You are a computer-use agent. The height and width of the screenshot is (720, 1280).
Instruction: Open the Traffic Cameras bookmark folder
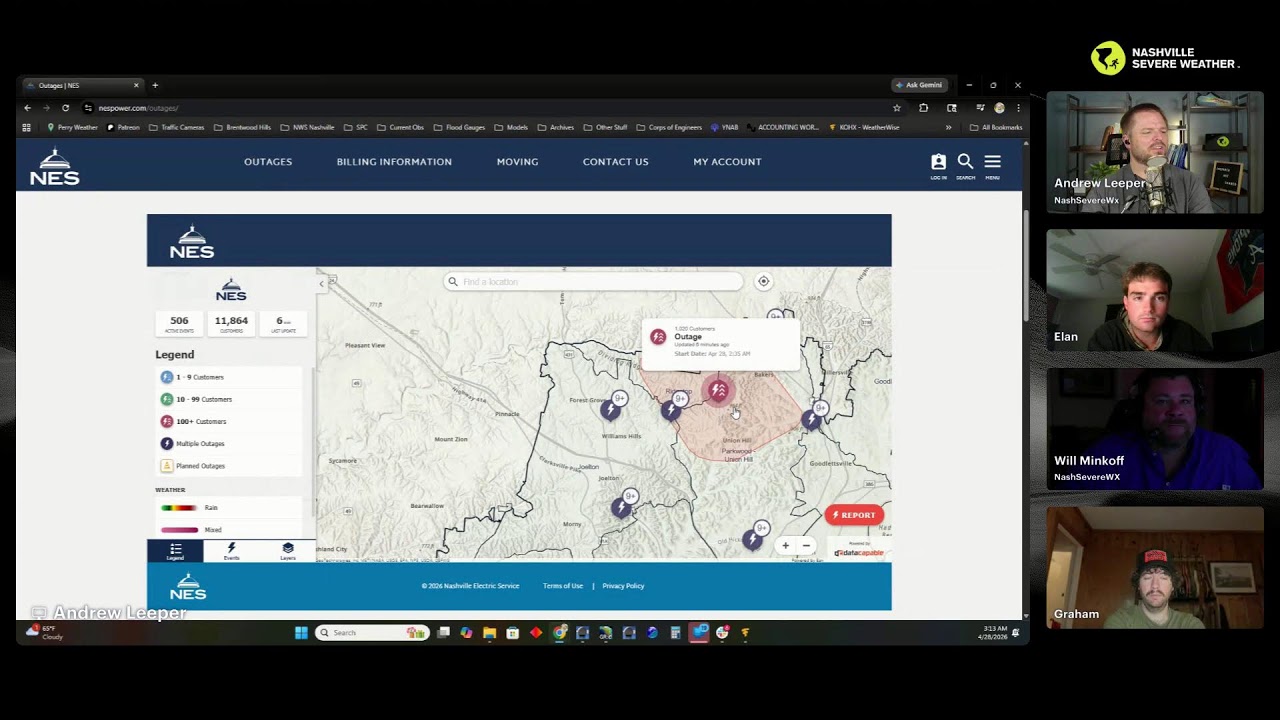pos(176,127)
